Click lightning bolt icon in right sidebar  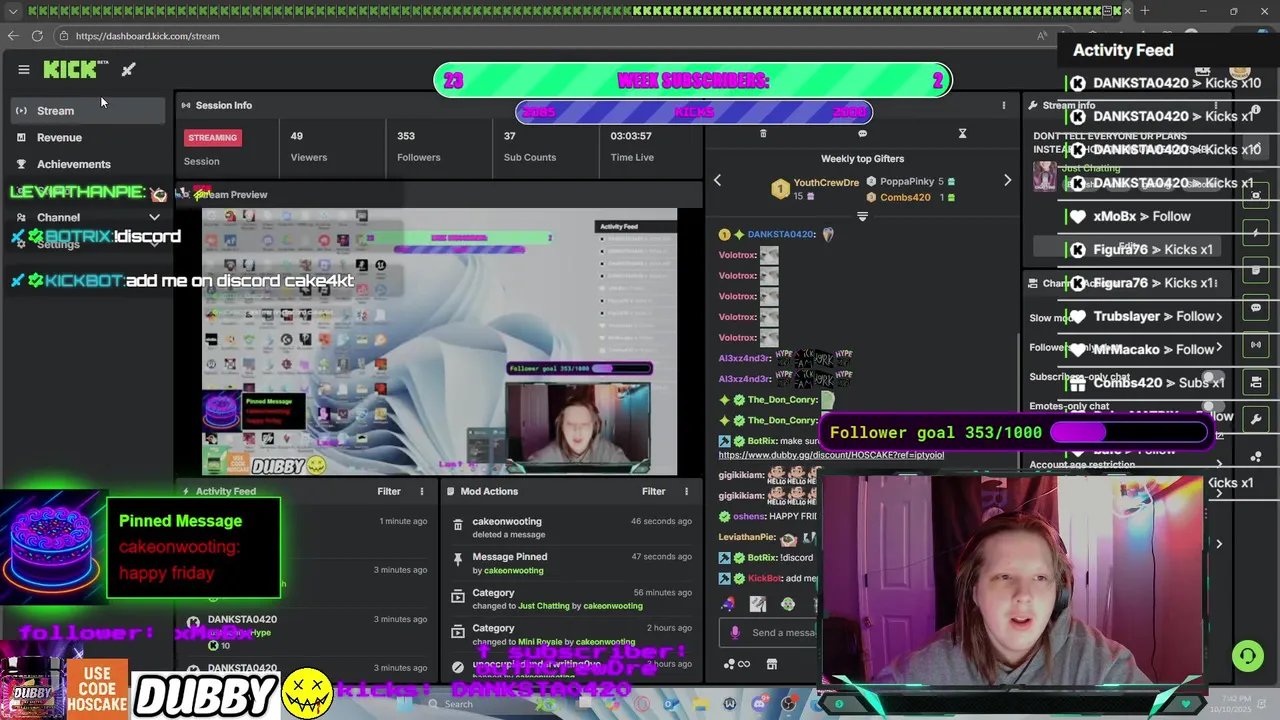[1256, 233]
